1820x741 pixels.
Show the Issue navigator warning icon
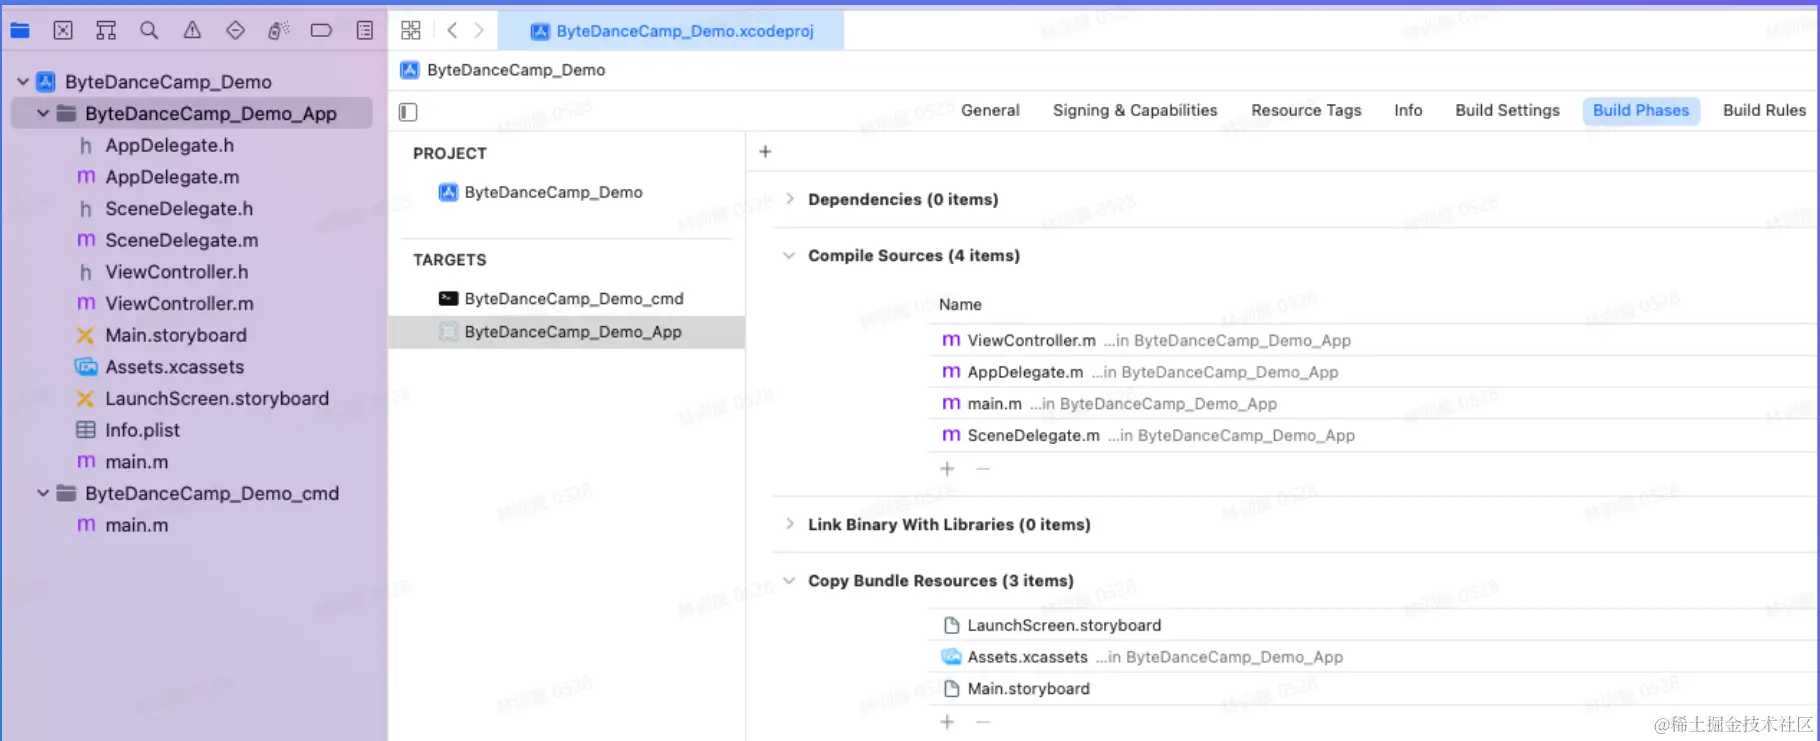click(x=192, y=31)
